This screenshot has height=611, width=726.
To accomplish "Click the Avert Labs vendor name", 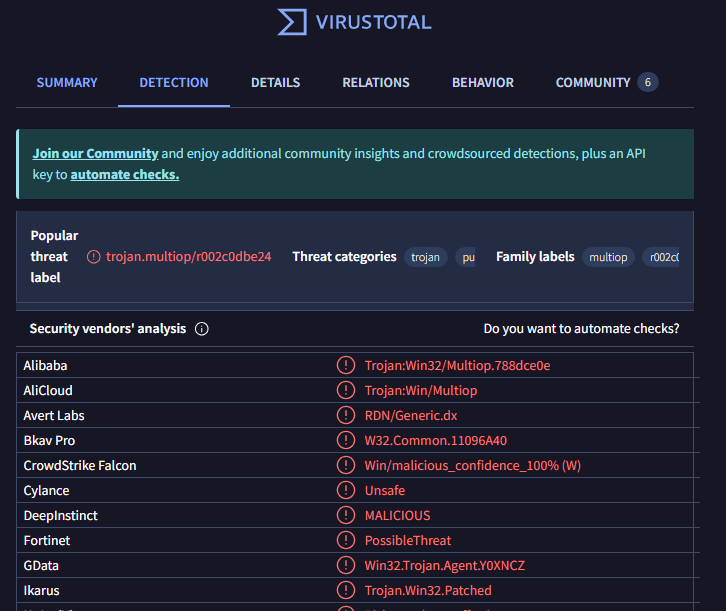I will 54,416.
